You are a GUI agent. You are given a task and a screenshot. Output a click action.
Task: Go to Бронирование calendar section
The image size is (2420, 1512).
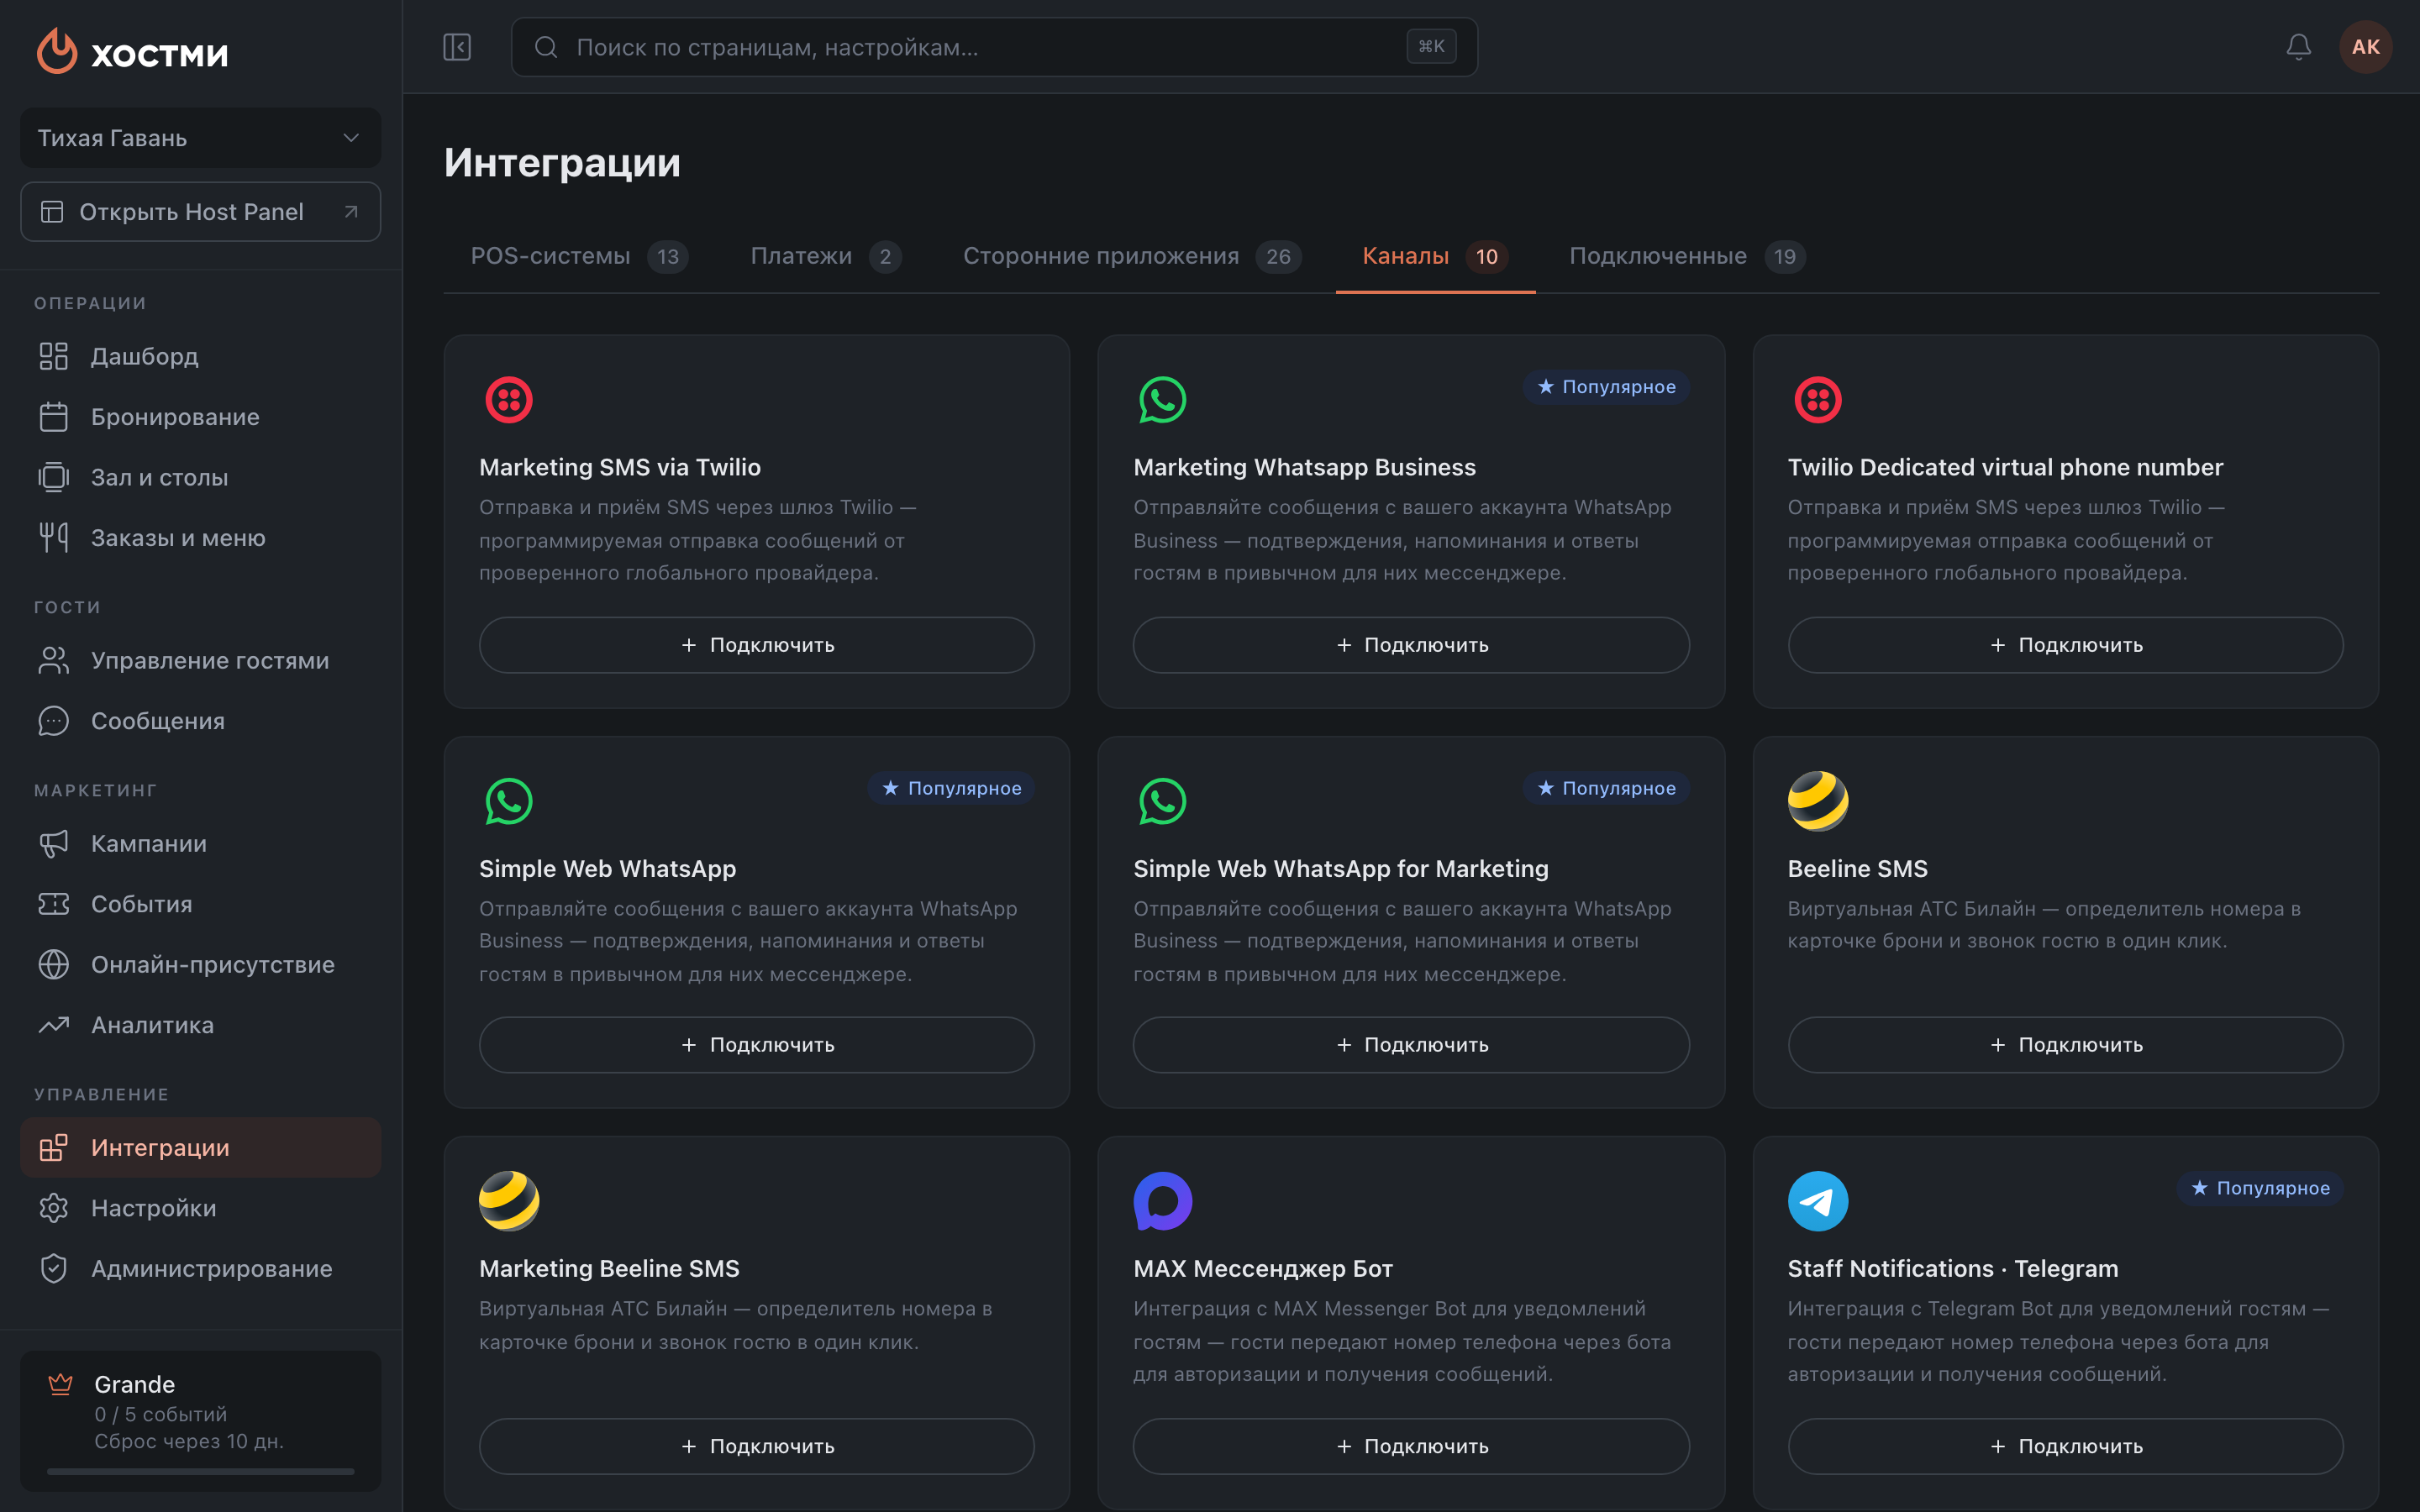(200, 417)
